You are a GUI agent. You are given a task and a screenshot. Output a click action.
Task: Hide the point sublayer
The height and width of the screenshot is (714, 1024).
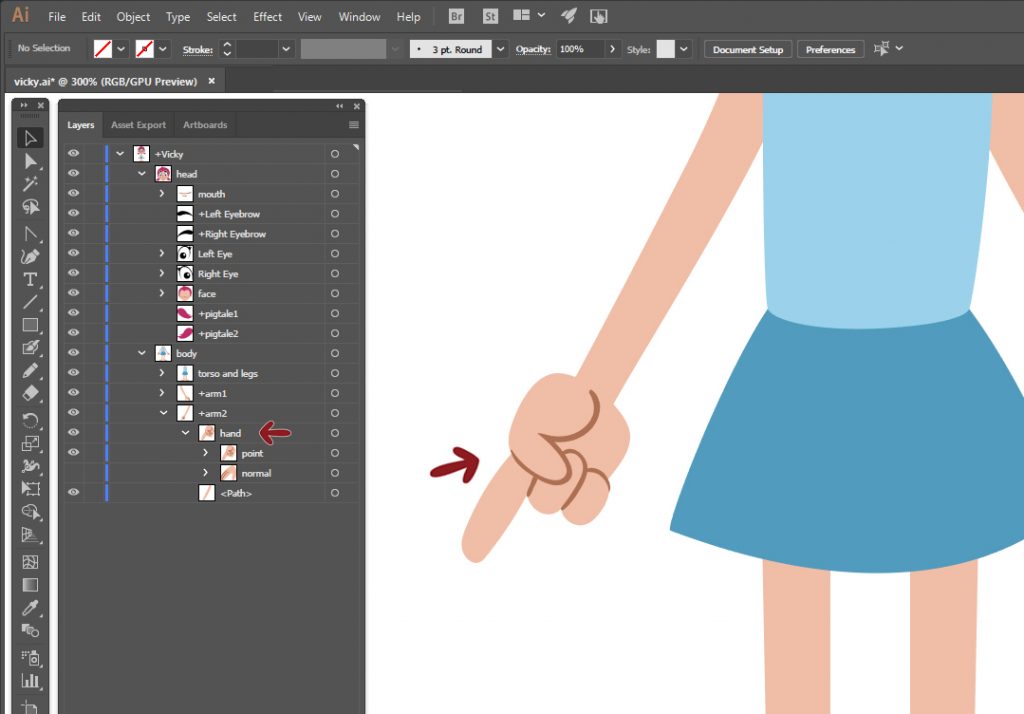pos(74,452)
